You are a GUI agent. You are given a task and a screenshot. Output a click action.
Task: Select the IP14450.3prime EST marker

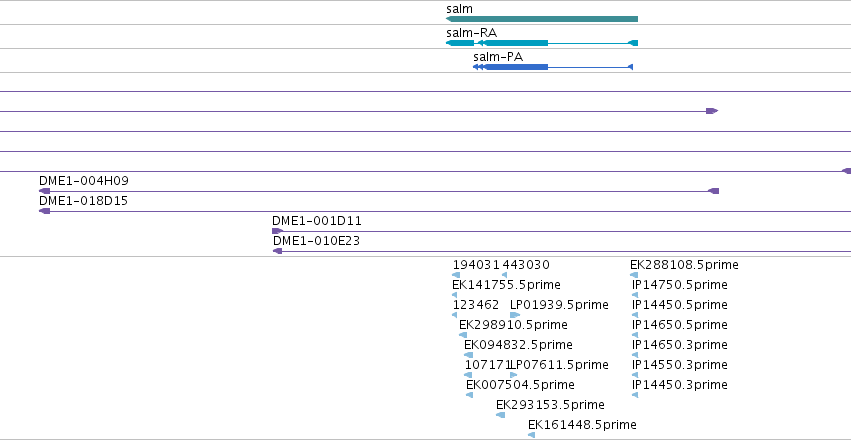tap(635, 395)
